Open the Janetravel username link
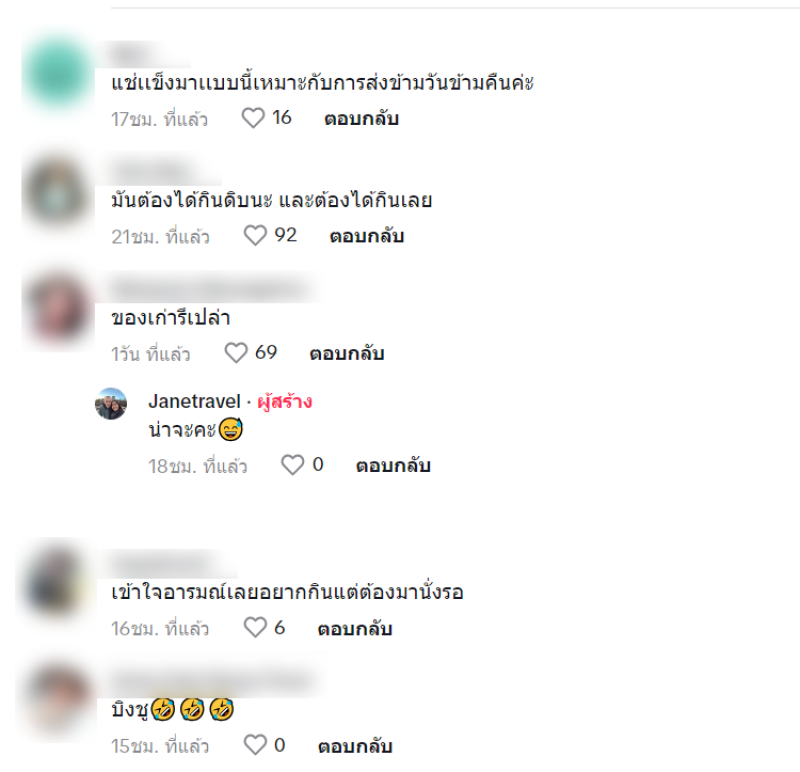 tap(194, 401)
